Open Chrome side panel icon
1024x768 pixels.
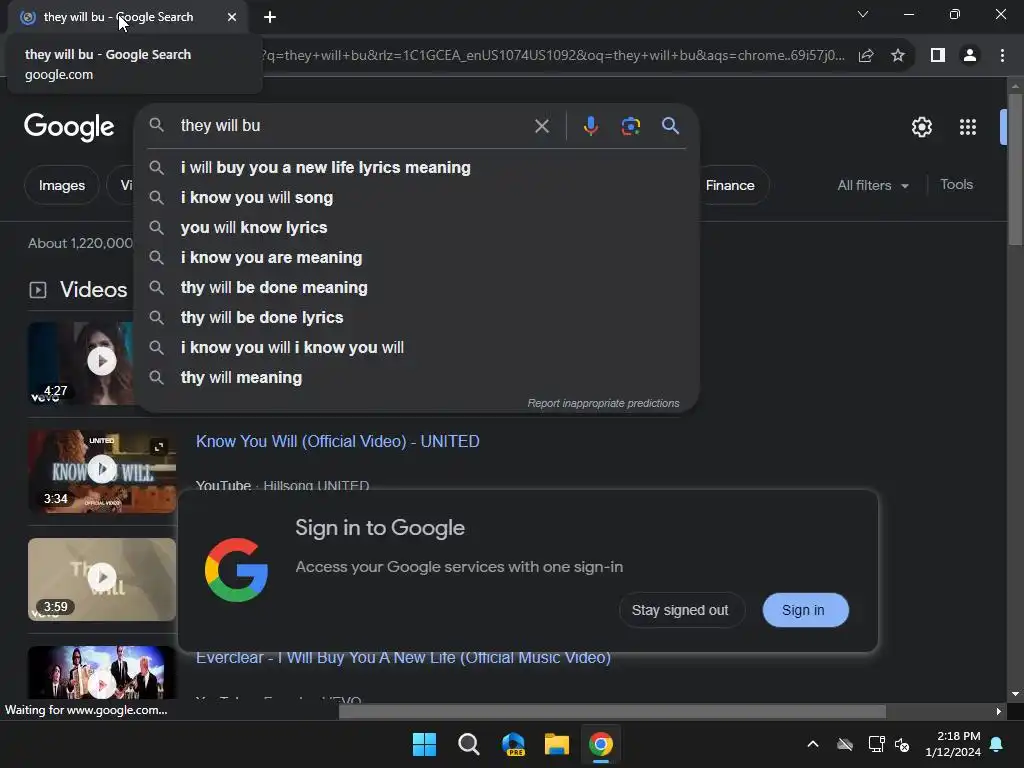pos(937,56)
